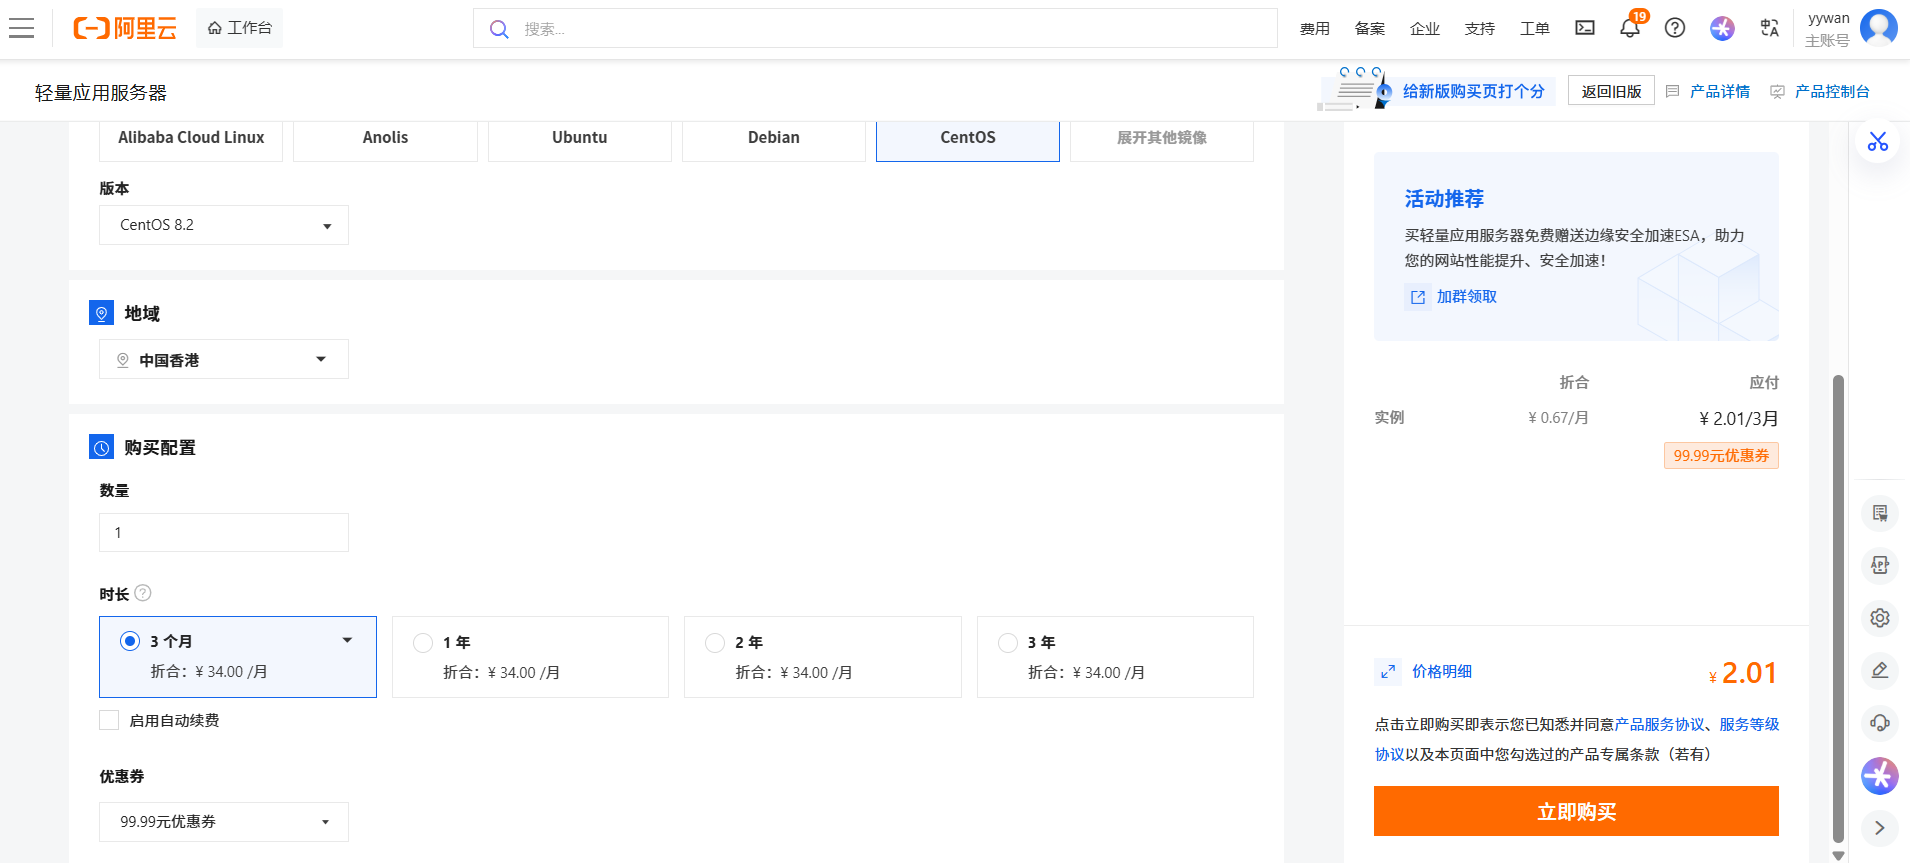
Task: Open the 中国香港 region dropdown
Action: coord(224,360)
